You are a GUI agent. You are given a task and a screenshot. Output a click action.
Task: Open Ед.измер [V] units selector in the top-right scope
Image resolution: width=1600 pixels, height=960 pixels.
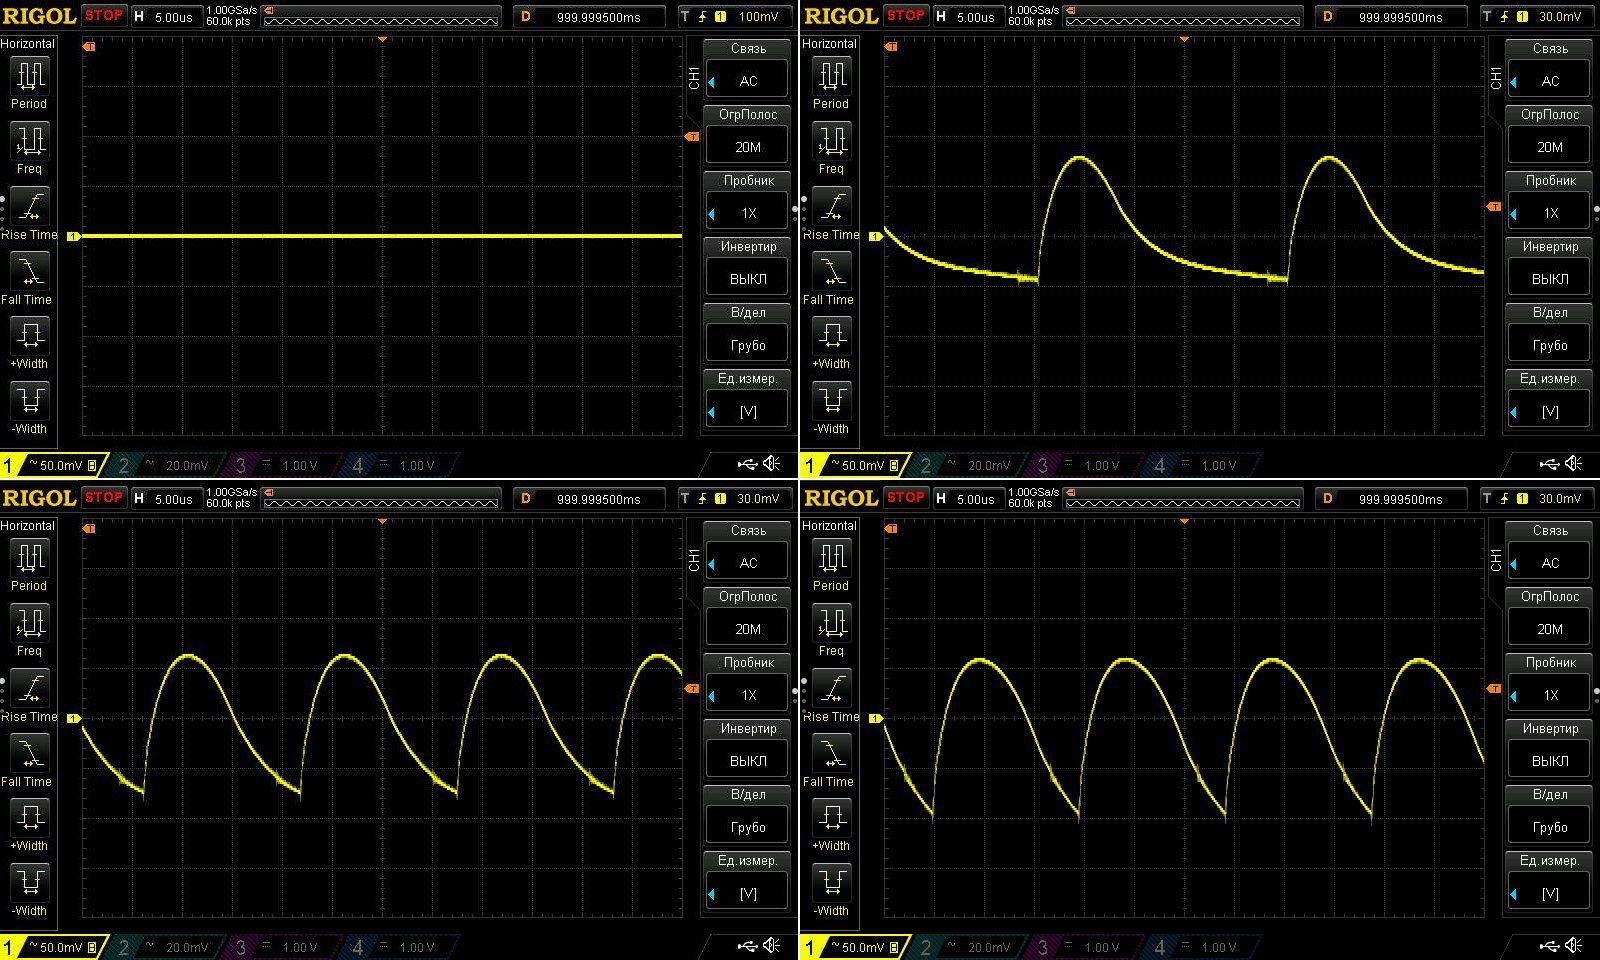click(1550, 400)
